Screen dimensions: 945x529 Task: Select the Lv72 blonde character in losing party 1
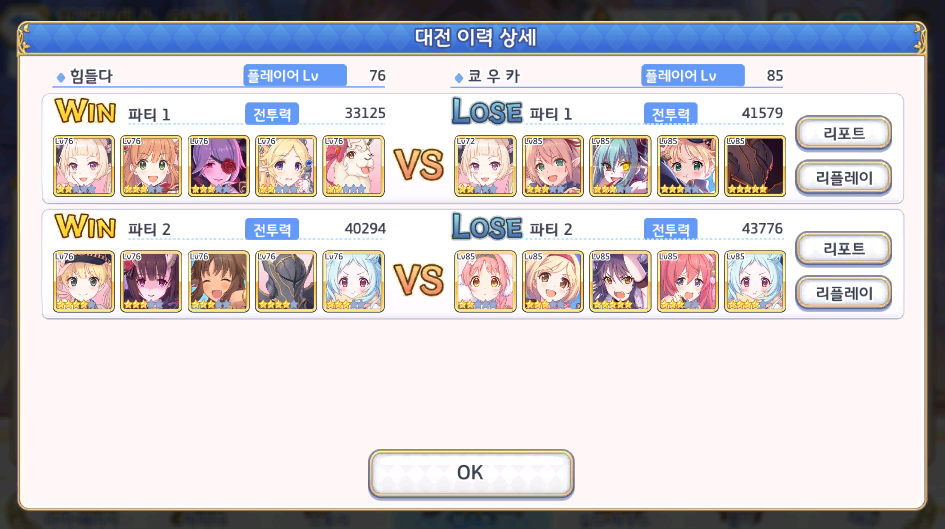[485, 166]
